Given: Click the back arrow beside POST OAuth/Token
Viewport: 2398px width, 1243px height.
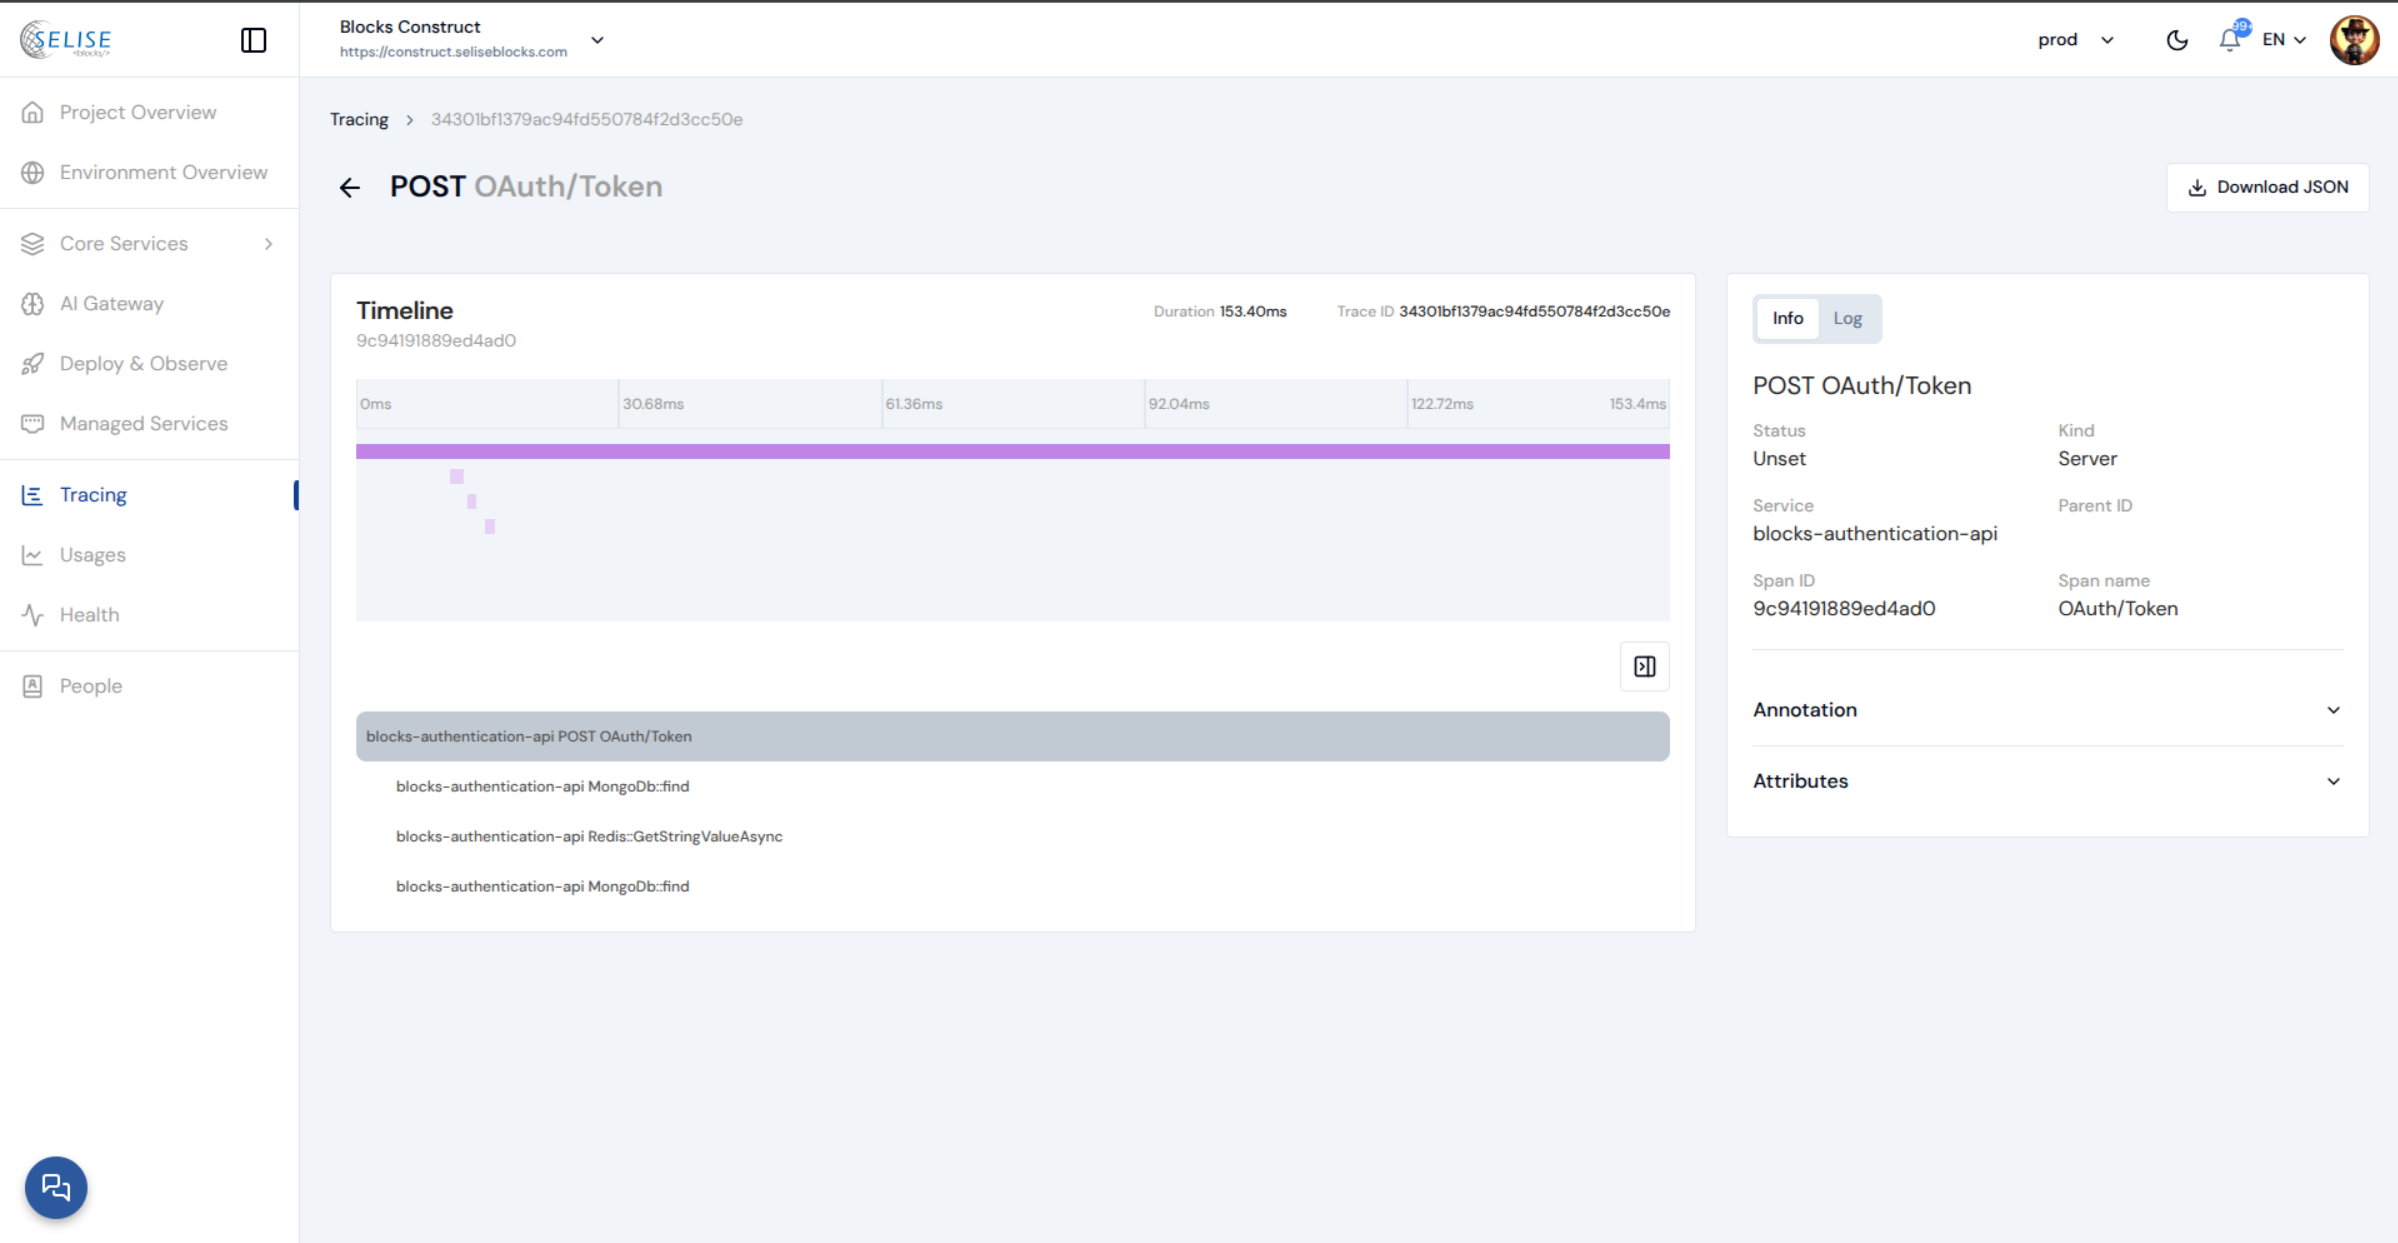Looking at the screenshot, I should tap(349, 187).
